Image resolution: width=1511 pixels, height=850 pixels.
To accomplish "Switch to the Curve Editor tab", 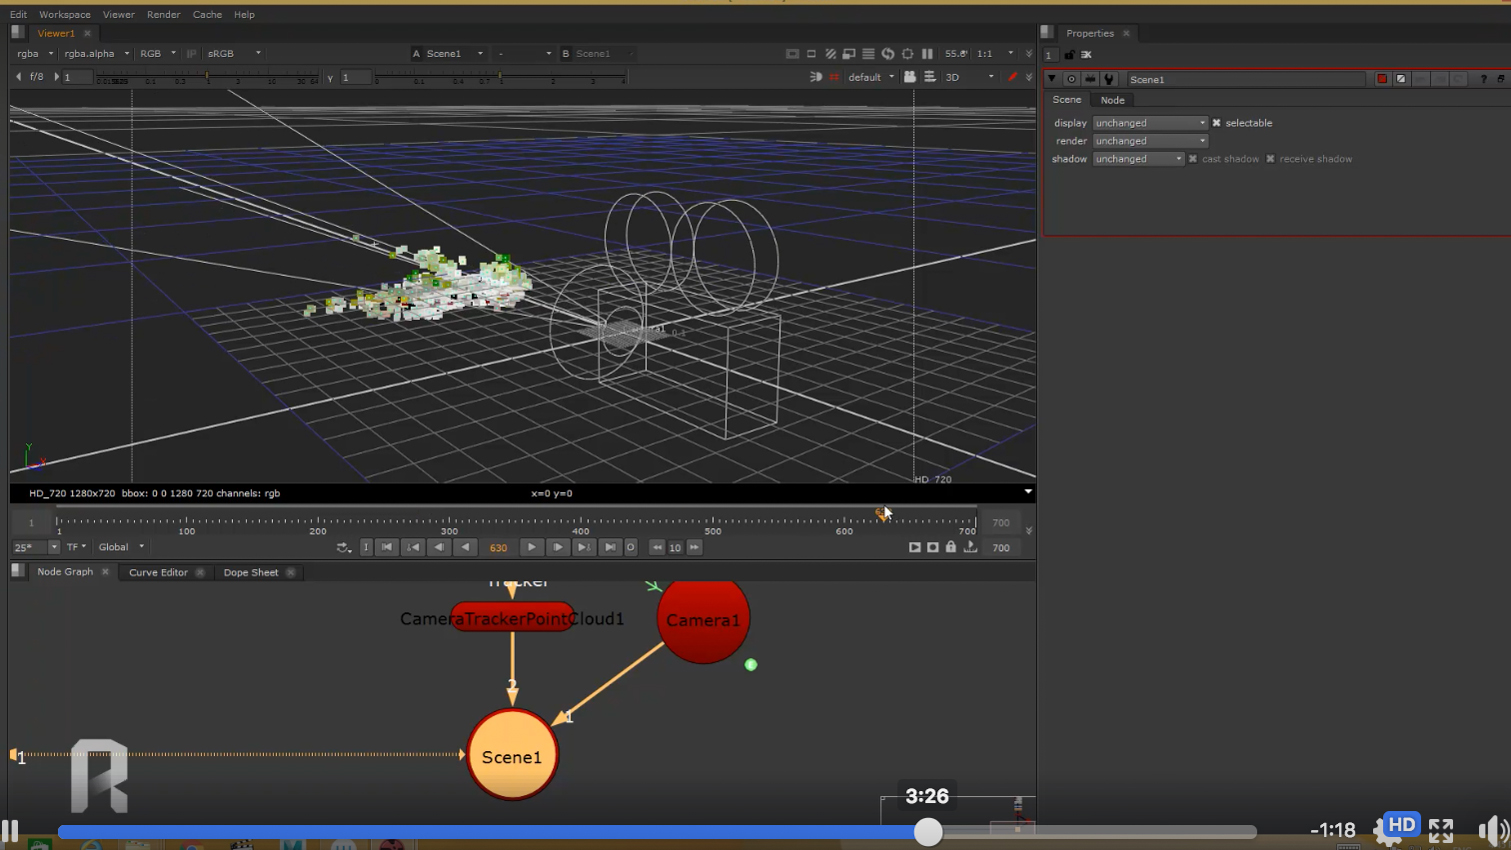I will pyautogui.click(x=158, y=572).
